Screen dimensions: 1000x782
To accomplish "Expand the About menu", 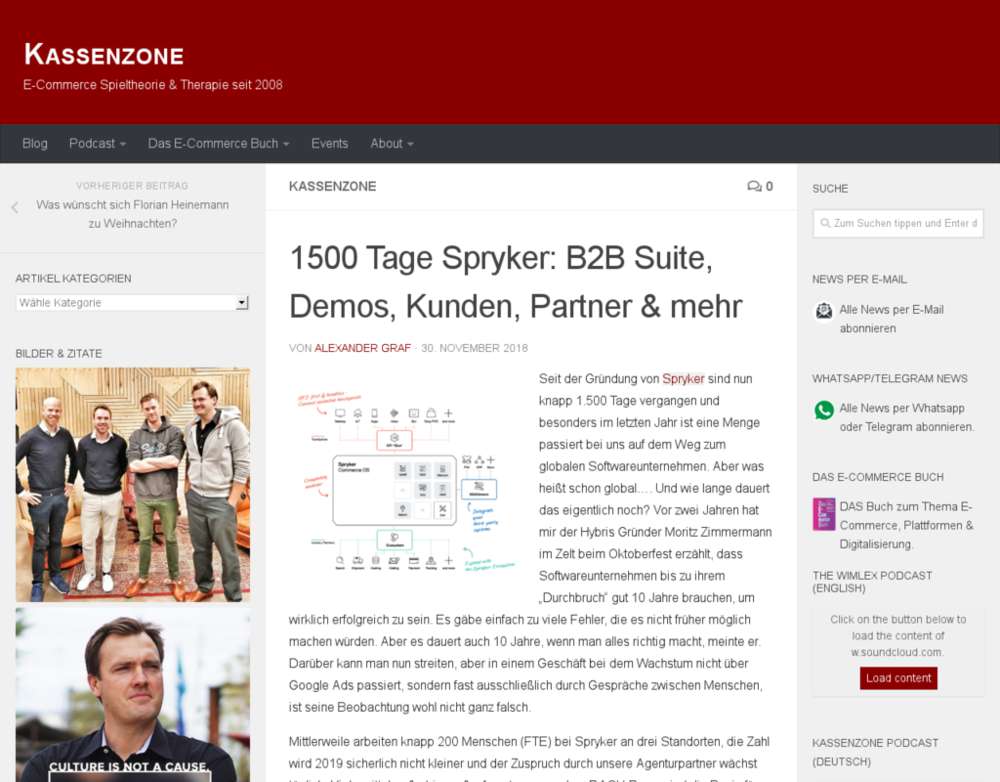I will pyautogui.click(x=392, y=144).
